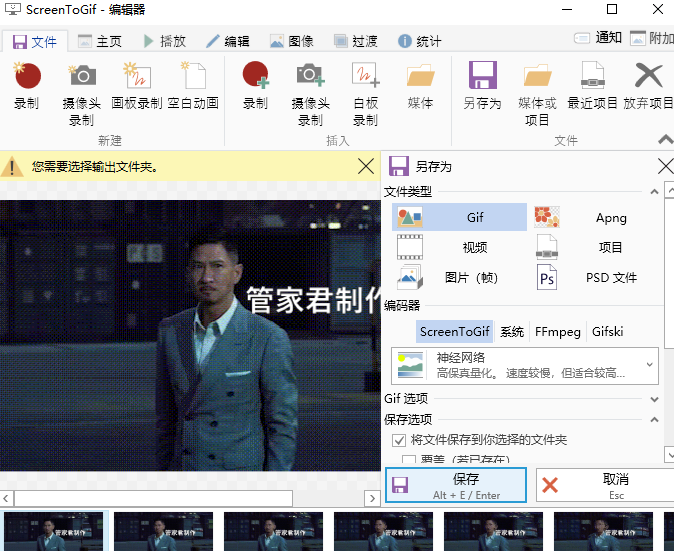Select 视频 video file type
Viewport: 674px width, 551px height.
pyautogui.click(x=459, y=247)
